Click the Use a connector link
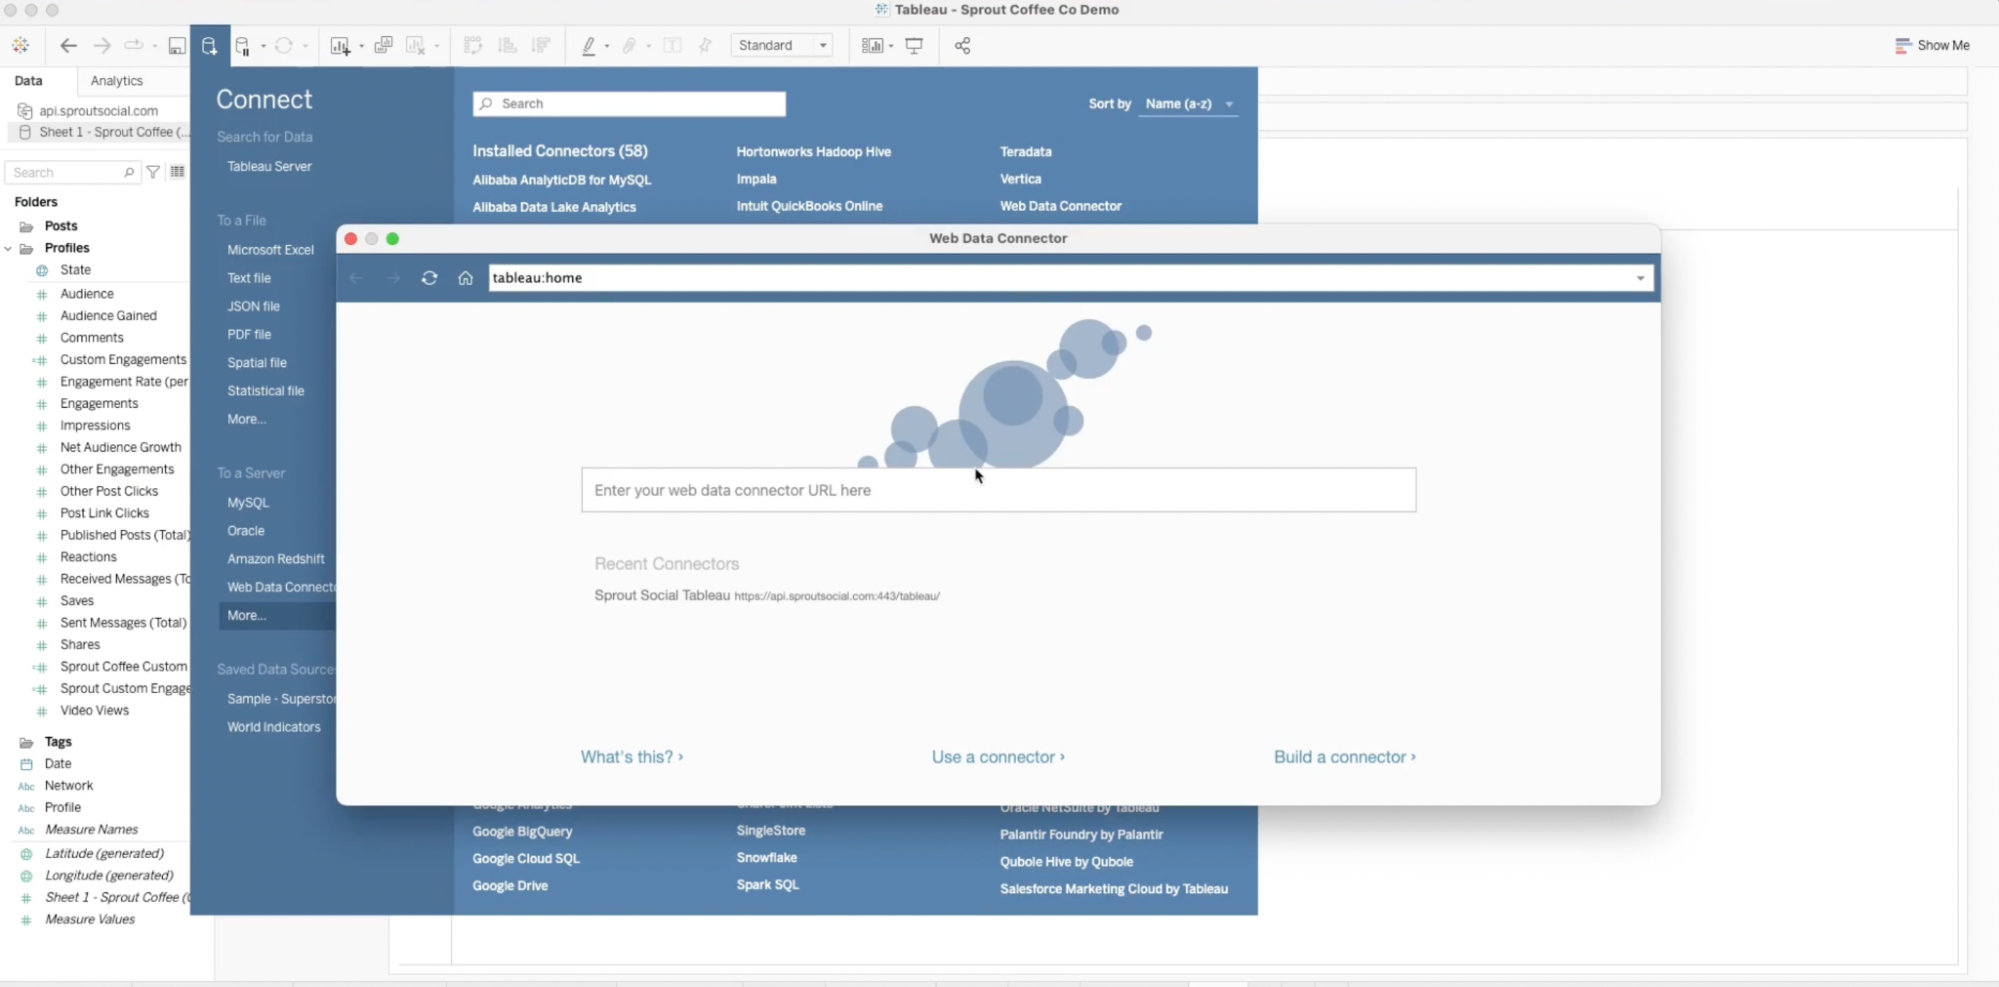1999x987 pixels. point(998,757)
